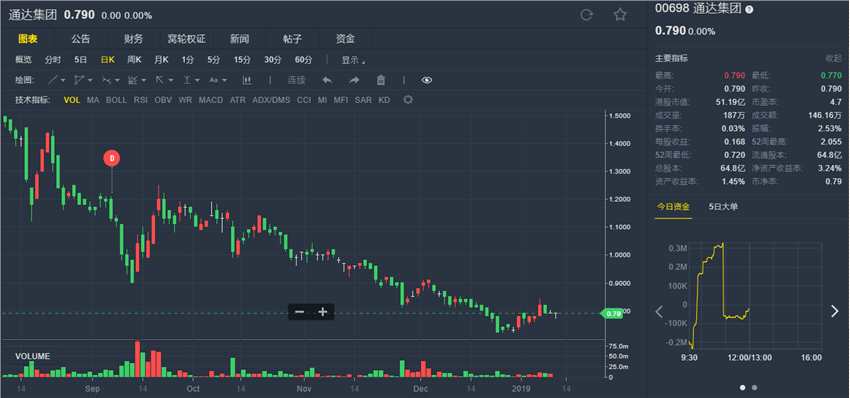Open the I-beam measure tool dropdown
The height and width of the screenshot is (398, 850).
191,80
